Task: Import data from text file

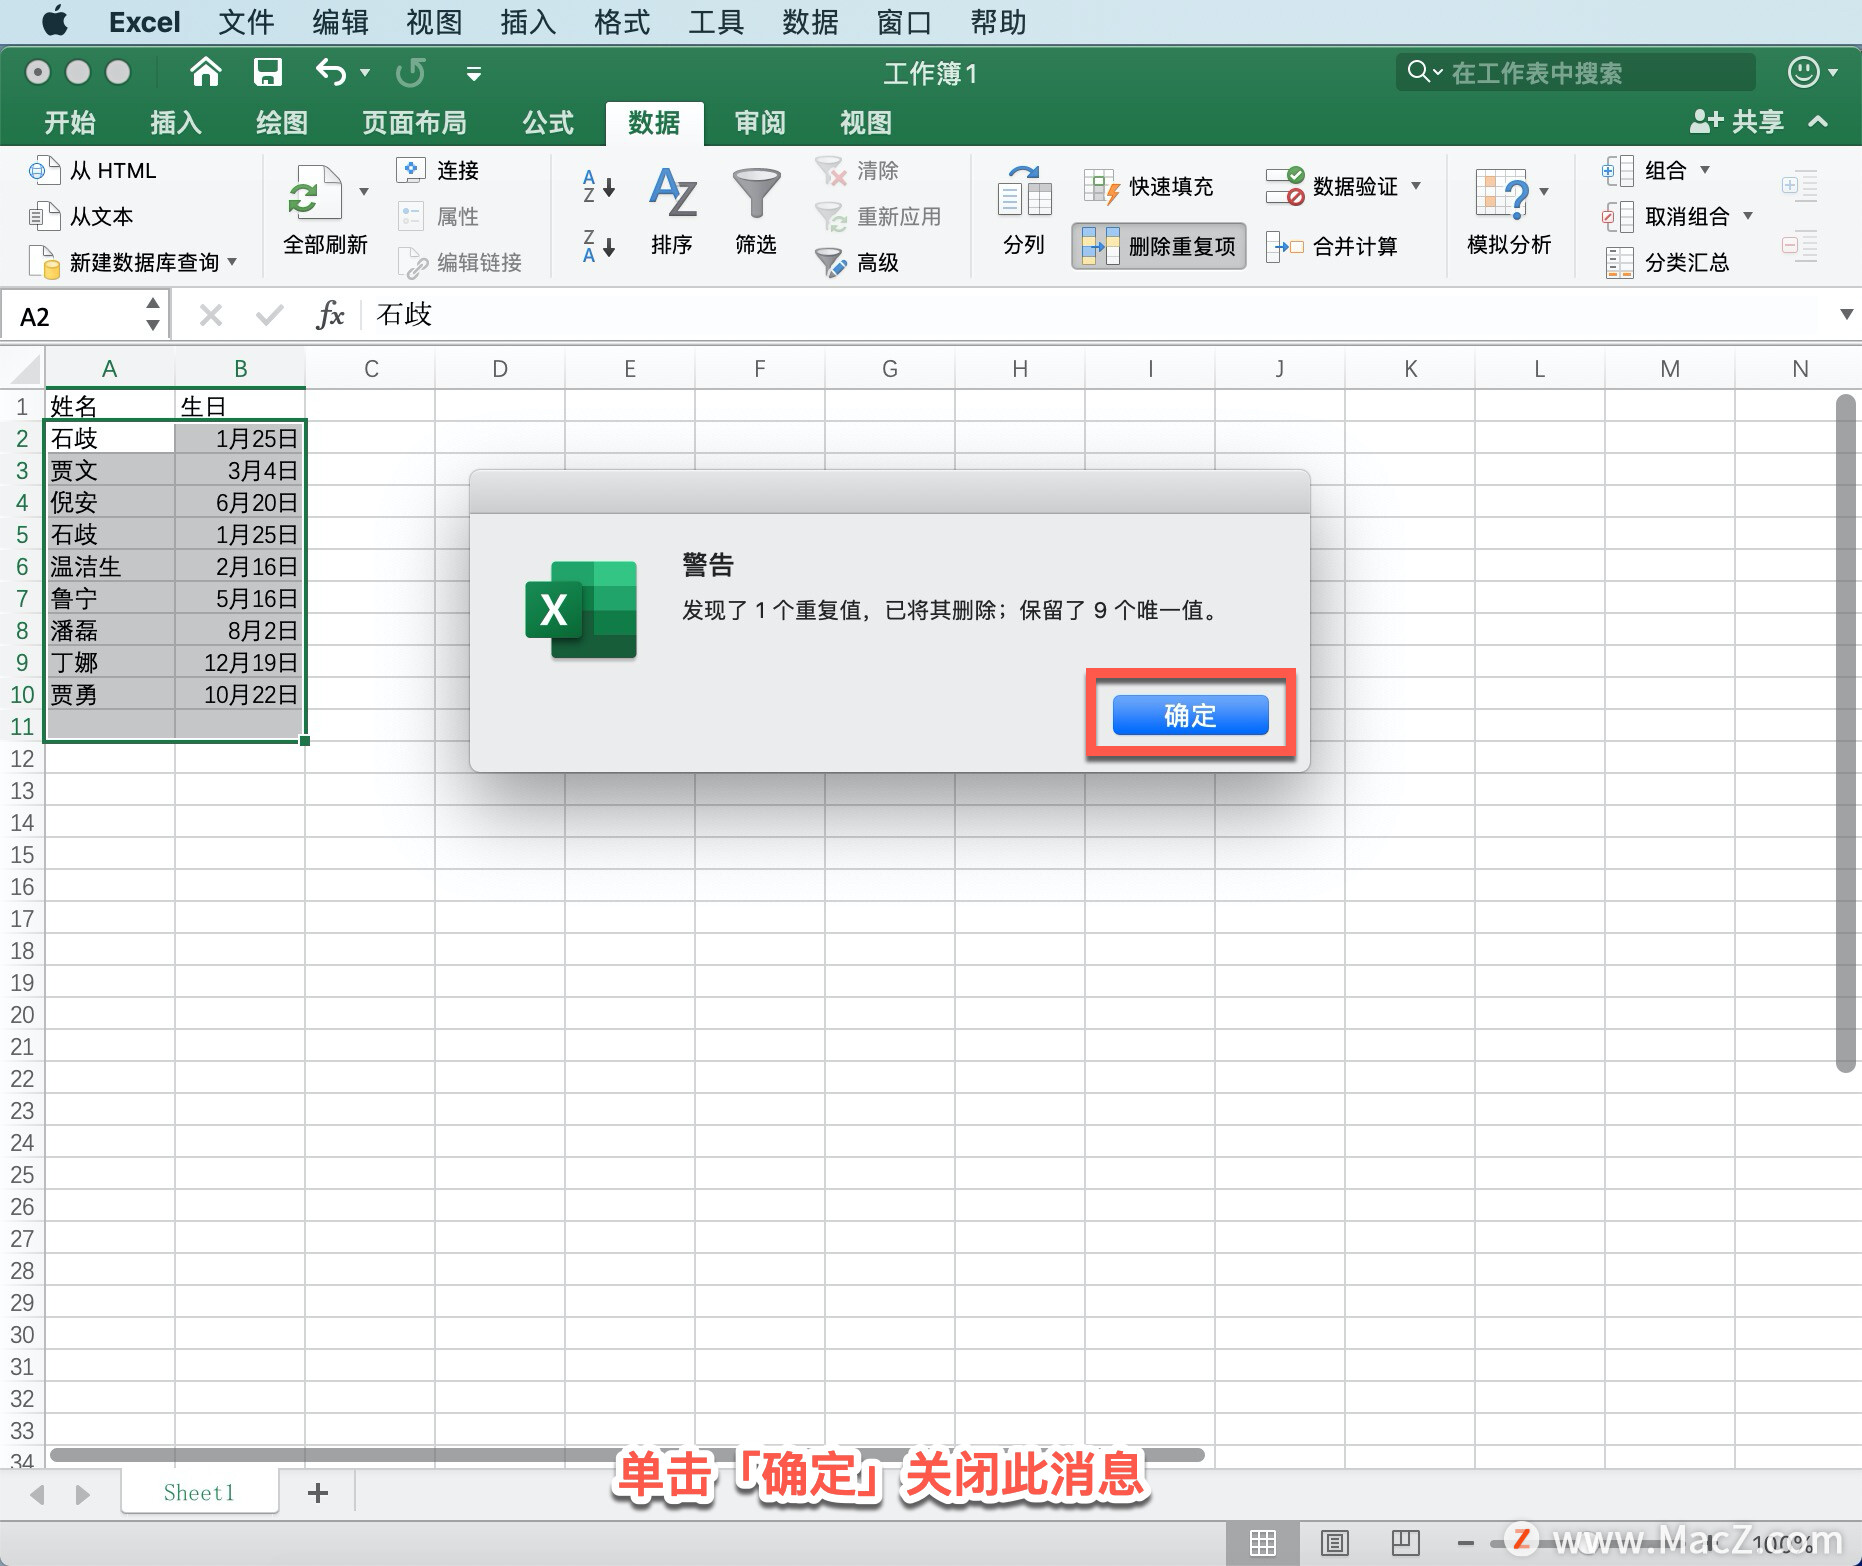Action: pos(82,216)
